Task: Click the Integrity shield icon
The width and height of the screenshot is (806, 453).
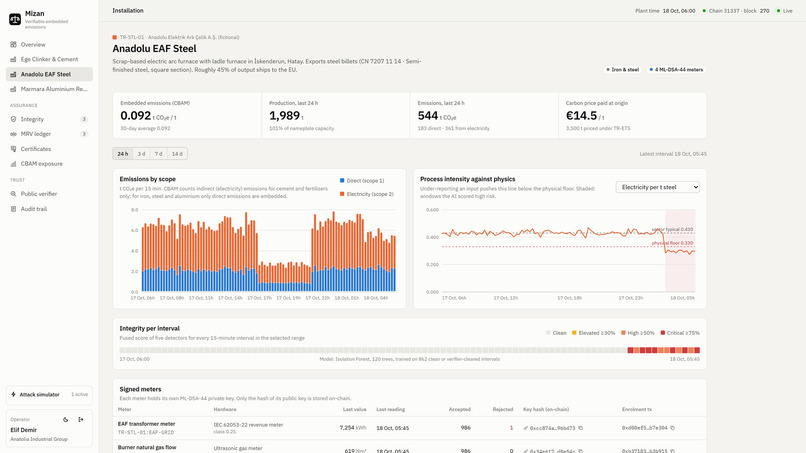Action: coord(13,119)
